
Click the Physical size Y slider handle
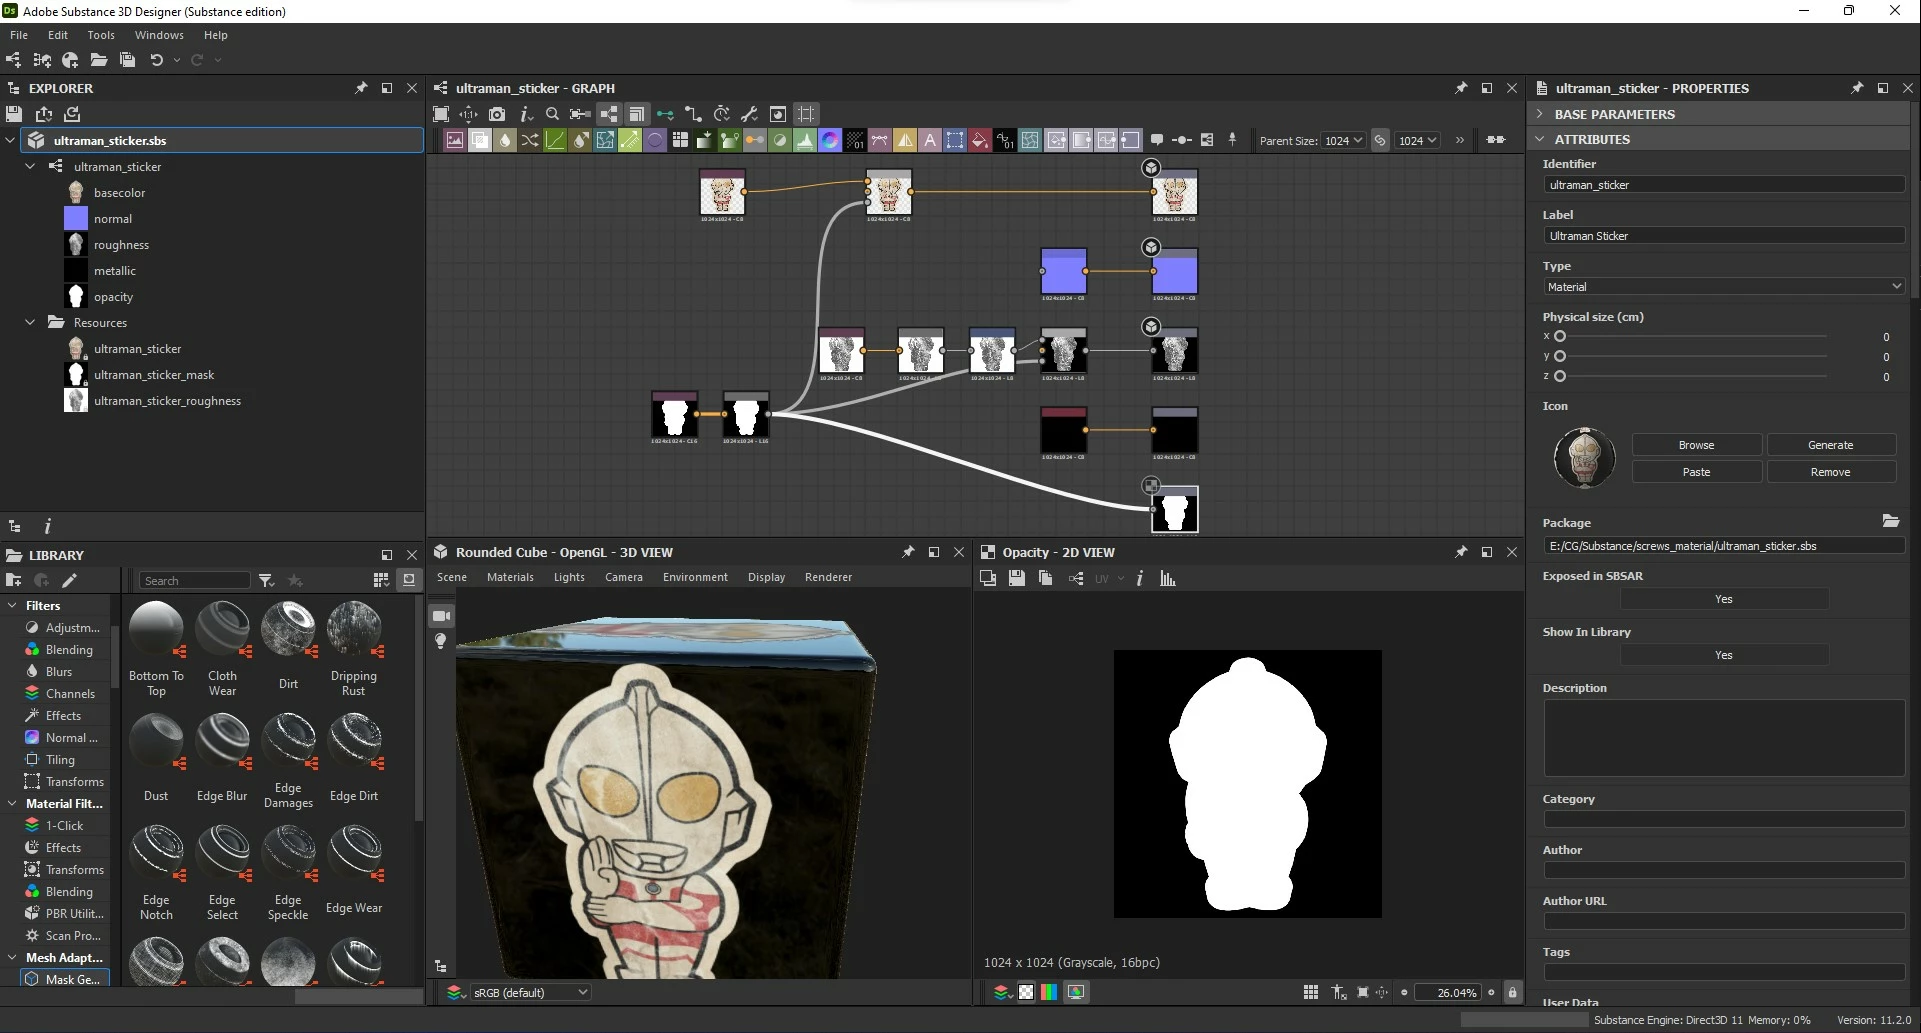pyautogui.click(x=1560, y=356)
